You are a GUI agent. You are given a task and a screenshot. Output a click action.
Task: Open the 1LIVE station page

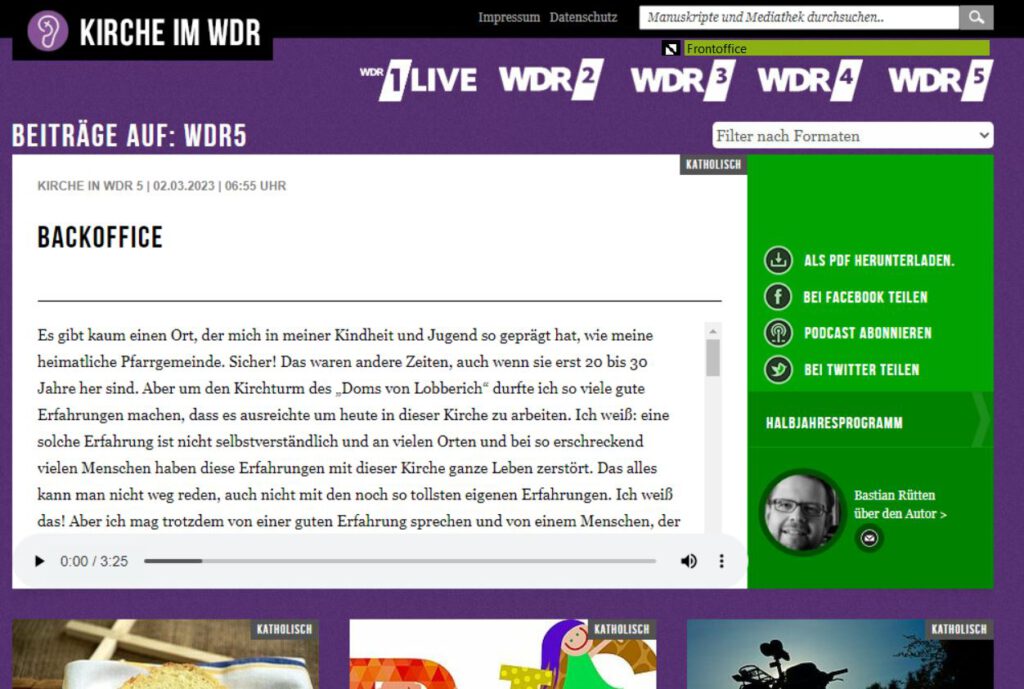(419, 80)
